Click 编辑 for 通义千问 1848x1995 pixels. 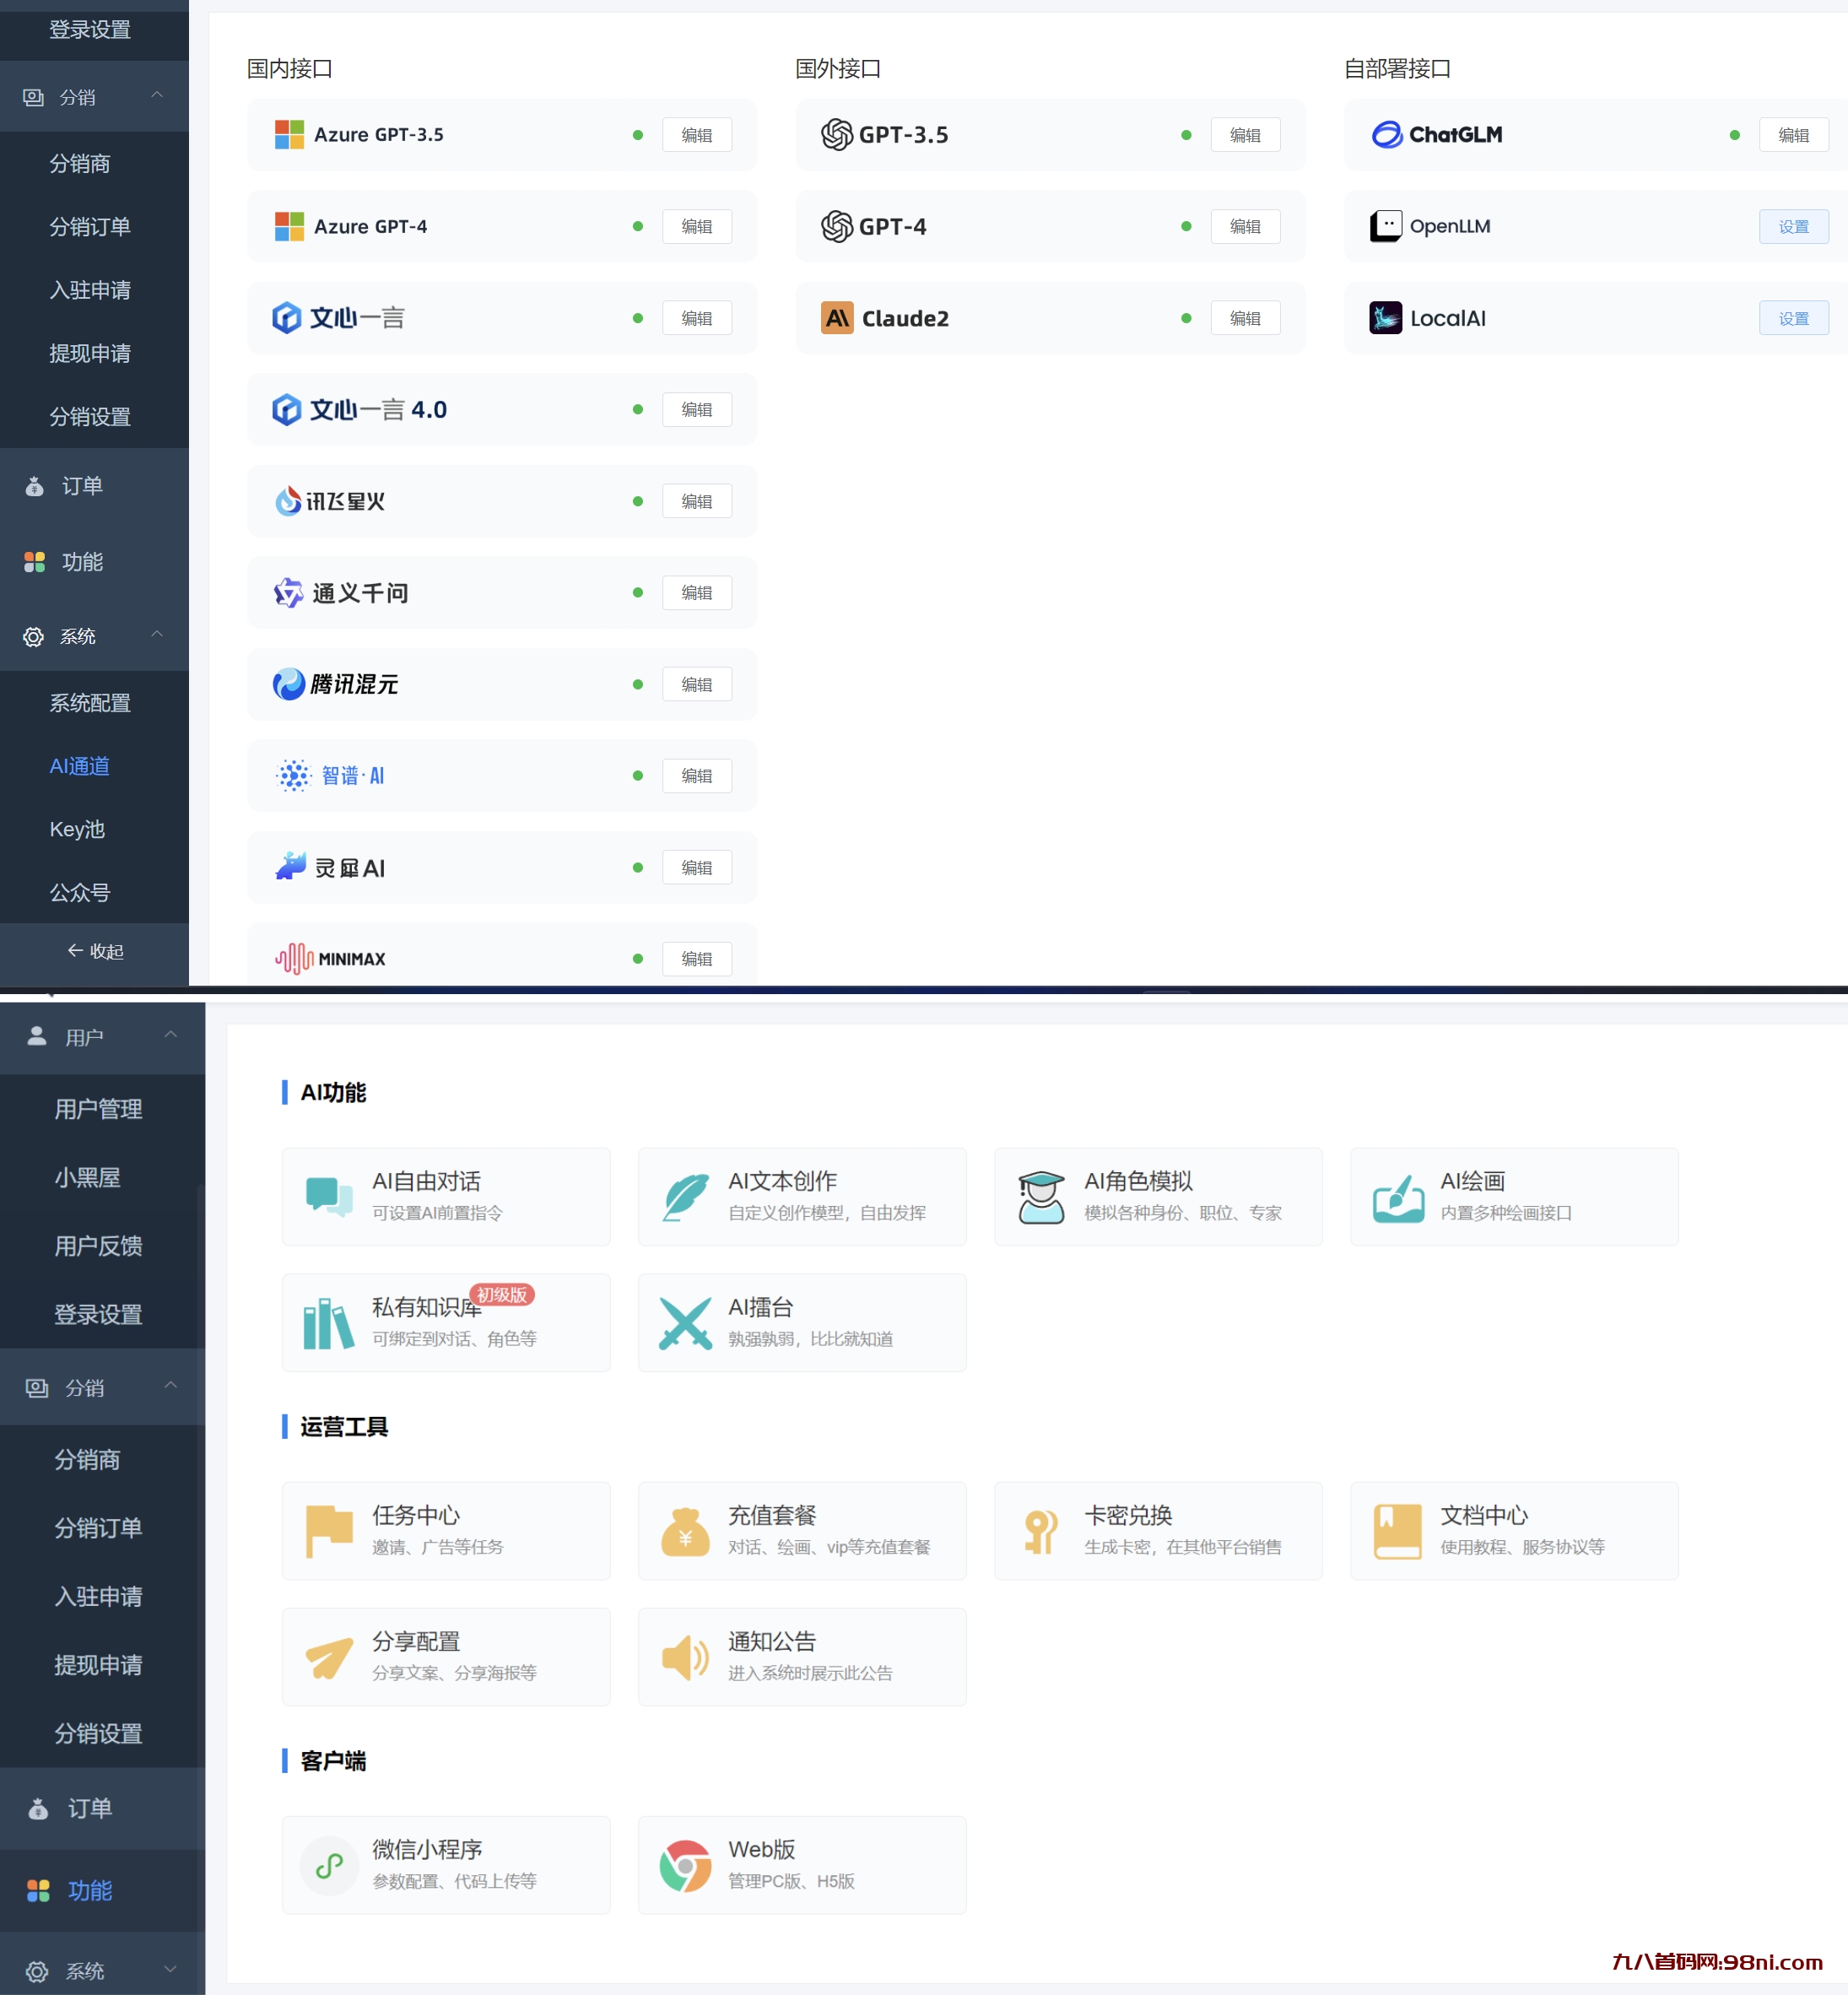697,593
